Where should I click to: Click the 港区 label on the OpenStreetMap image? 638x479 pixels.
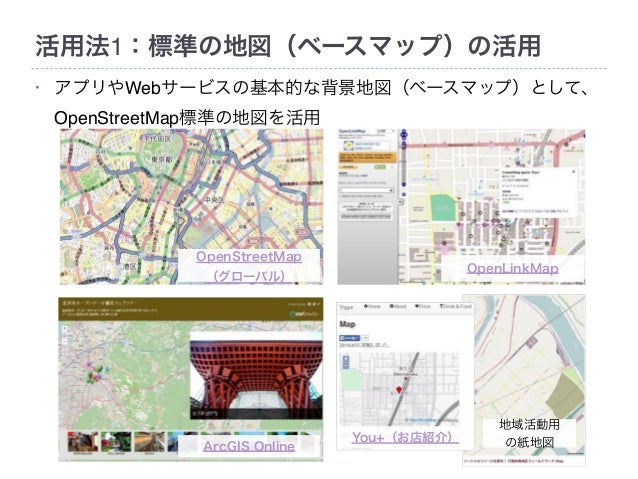(130, 267)
